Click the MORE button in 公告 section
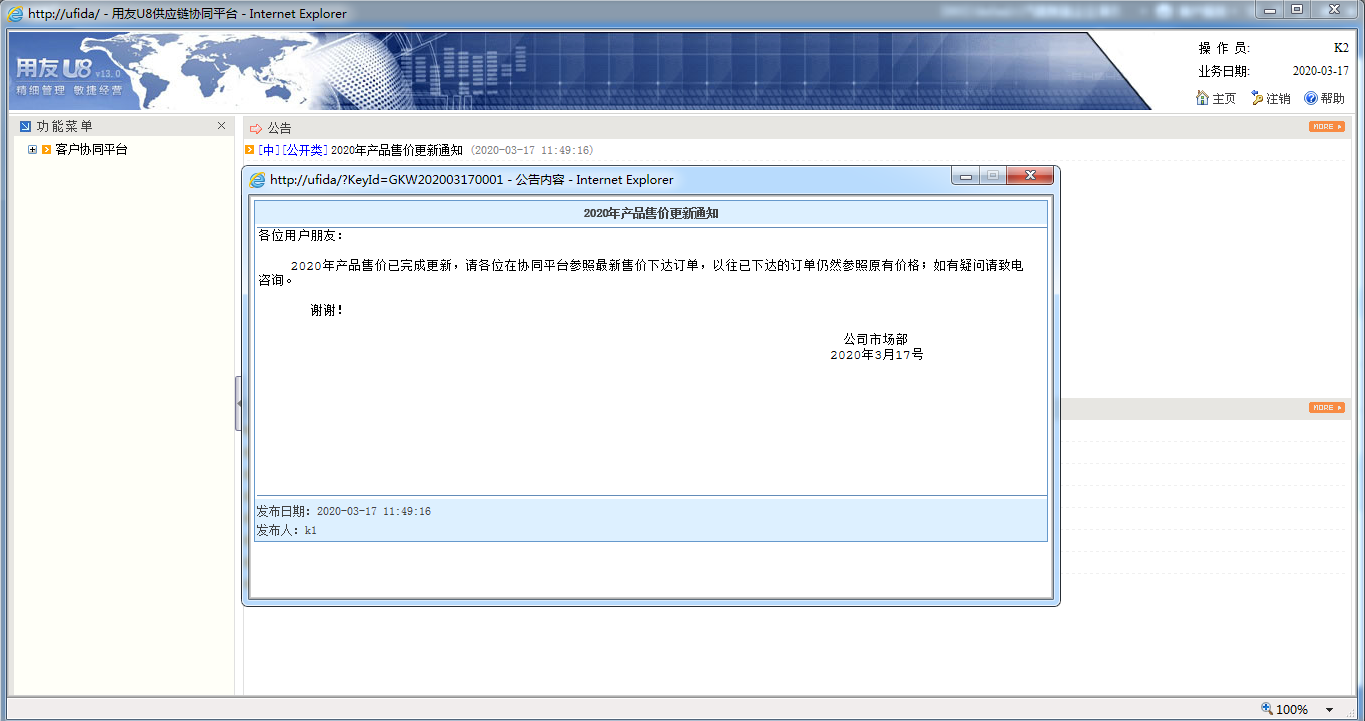This screenshot has width=1365, height=721. pos(1326,127)
